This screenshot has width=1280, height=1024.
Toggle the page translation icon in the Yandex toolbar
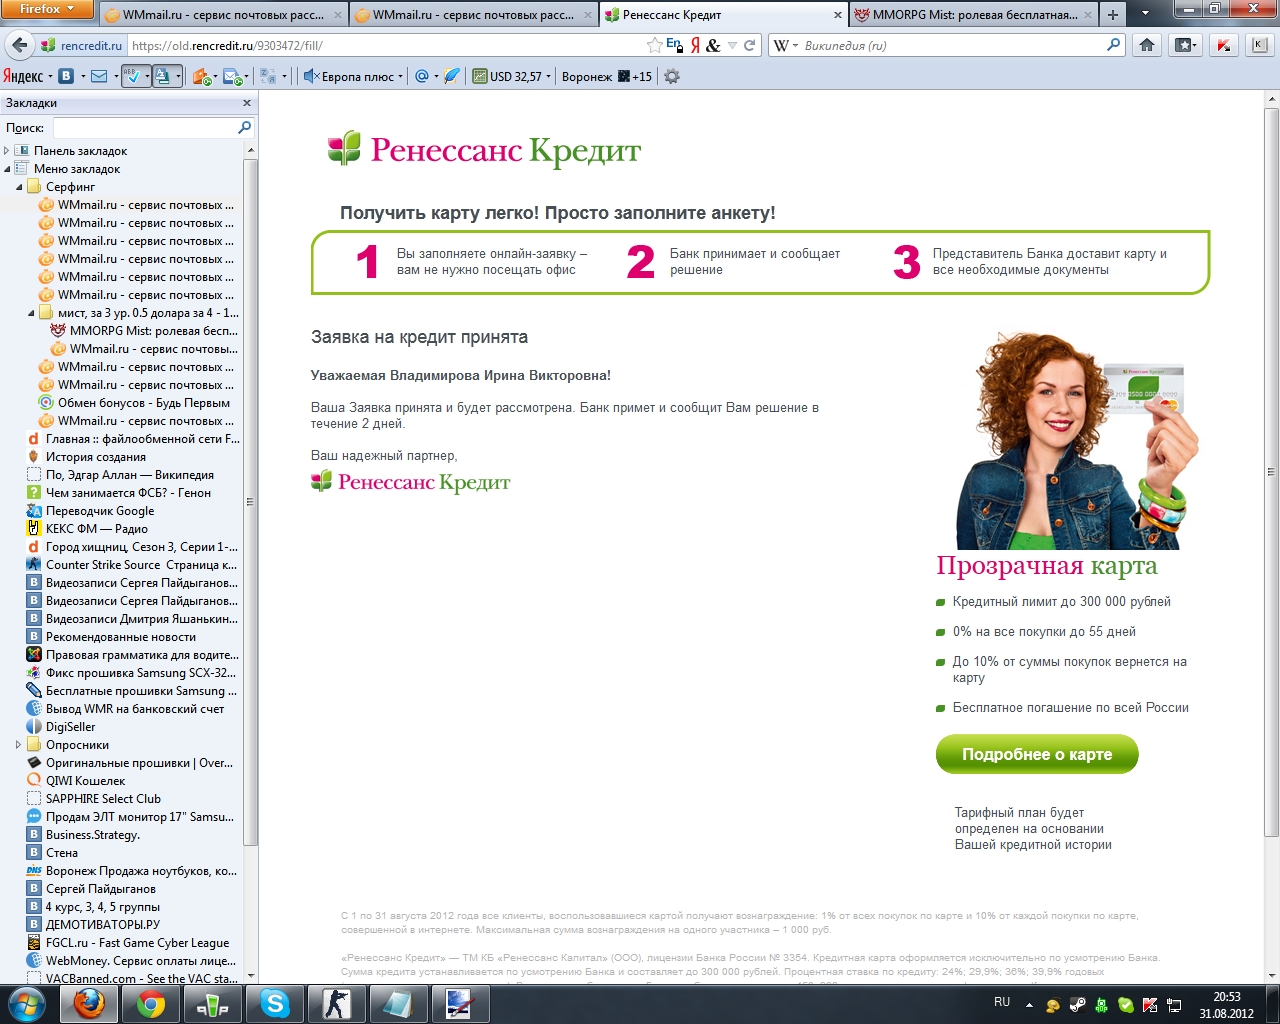click(162, 76)
